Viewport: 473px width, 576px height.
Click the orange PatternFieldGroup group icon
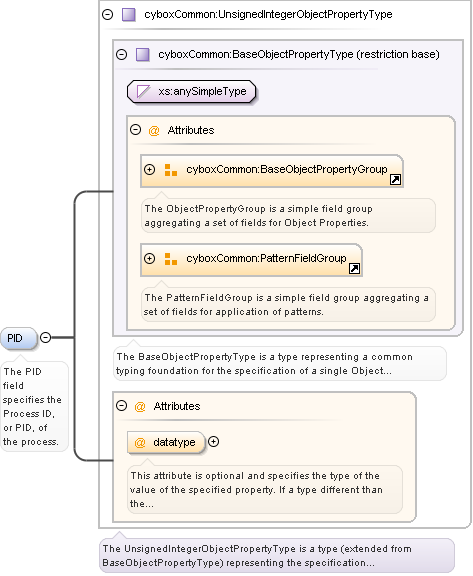point(171,259)
